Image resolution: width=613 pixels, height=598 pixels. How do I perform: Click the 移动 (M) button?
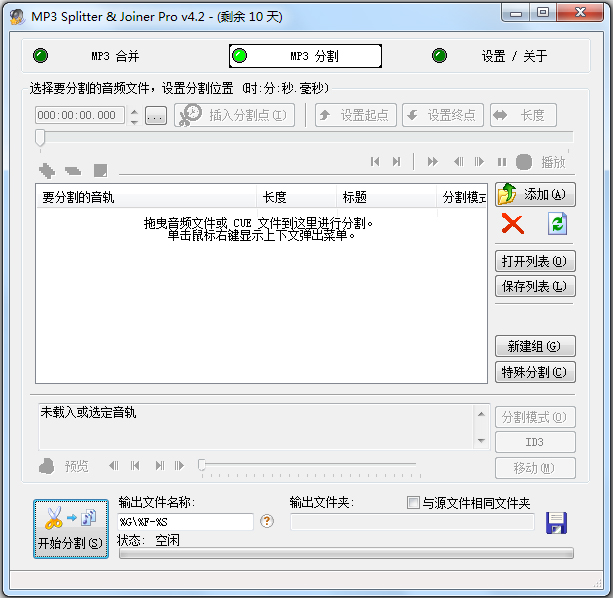[x=535, y=468]
